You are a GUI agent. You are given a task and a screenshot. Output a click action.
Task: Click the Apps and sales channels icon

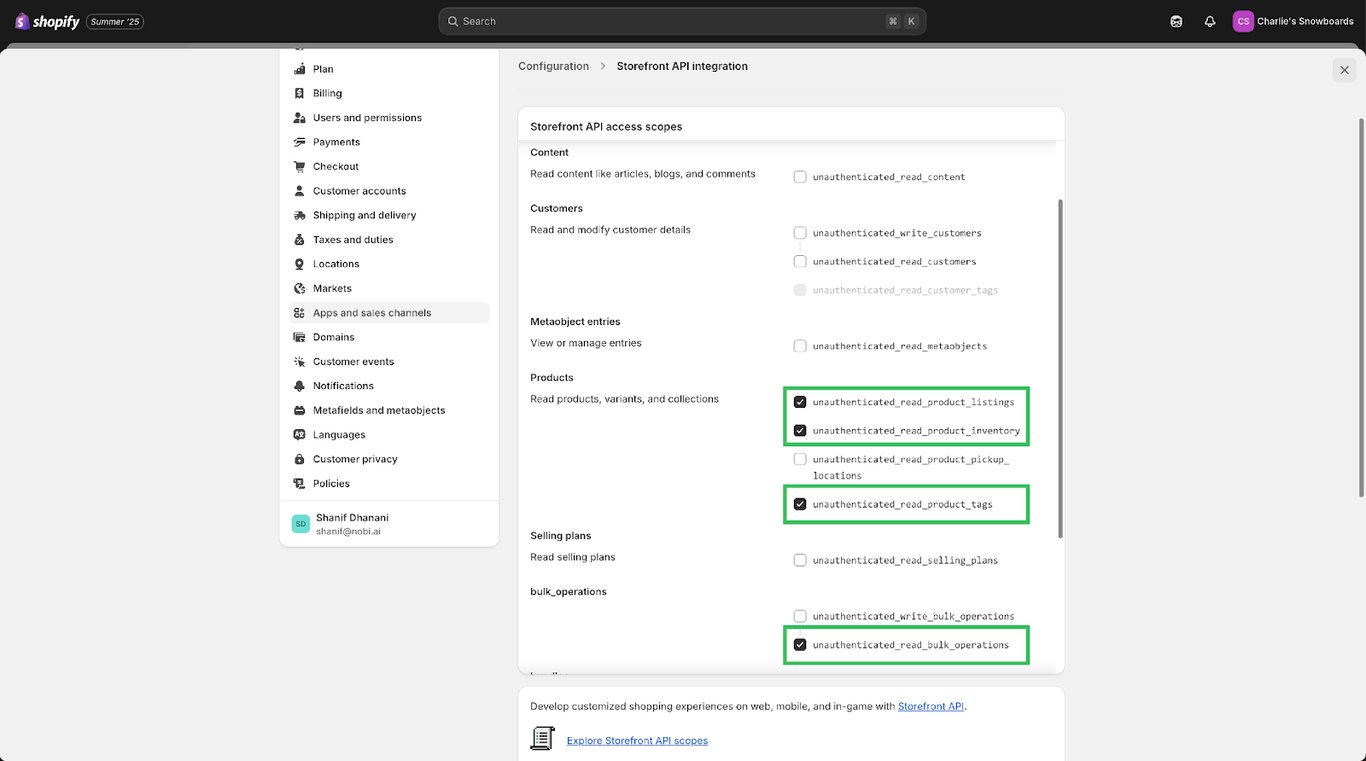(299, 313)
